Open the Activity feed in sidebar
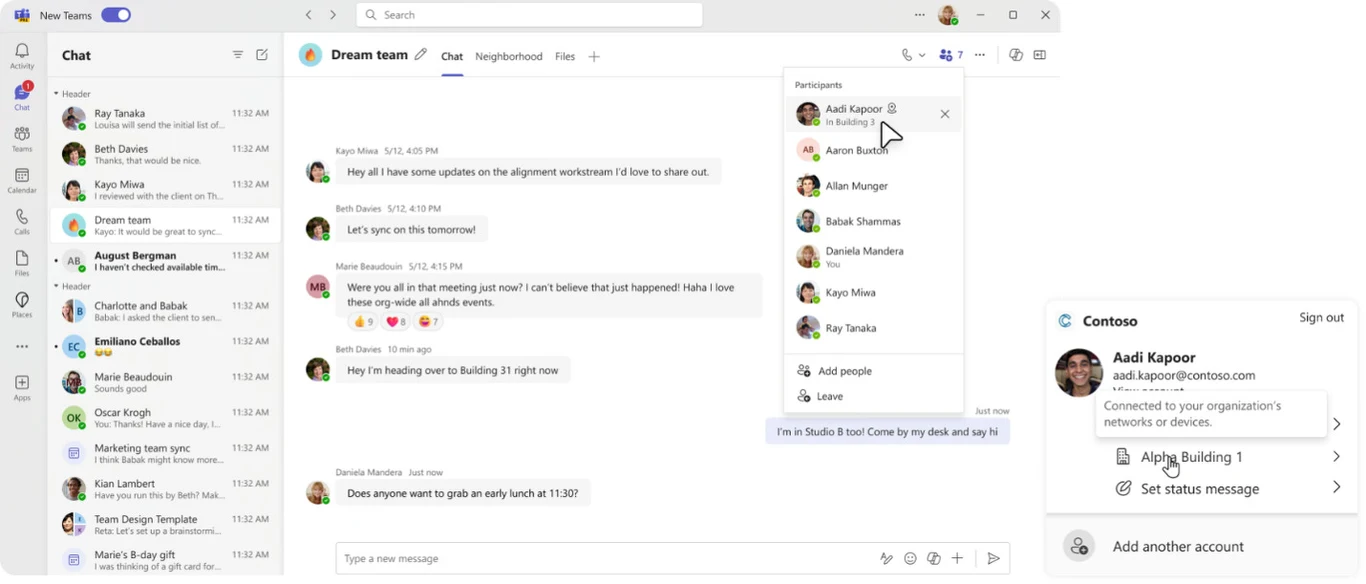Viewport: 1366px width, 584px height. (22, 56)
